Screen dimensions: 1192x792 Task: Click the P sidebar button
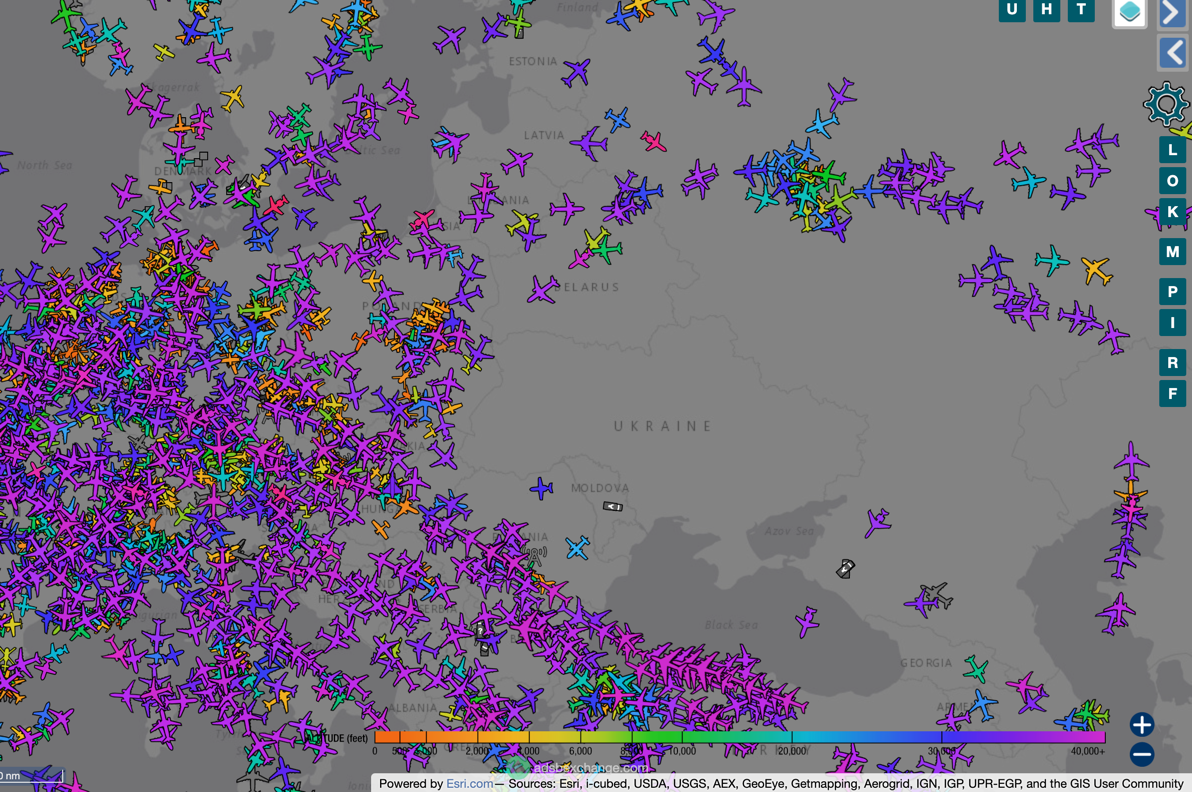coord(1171,291)
